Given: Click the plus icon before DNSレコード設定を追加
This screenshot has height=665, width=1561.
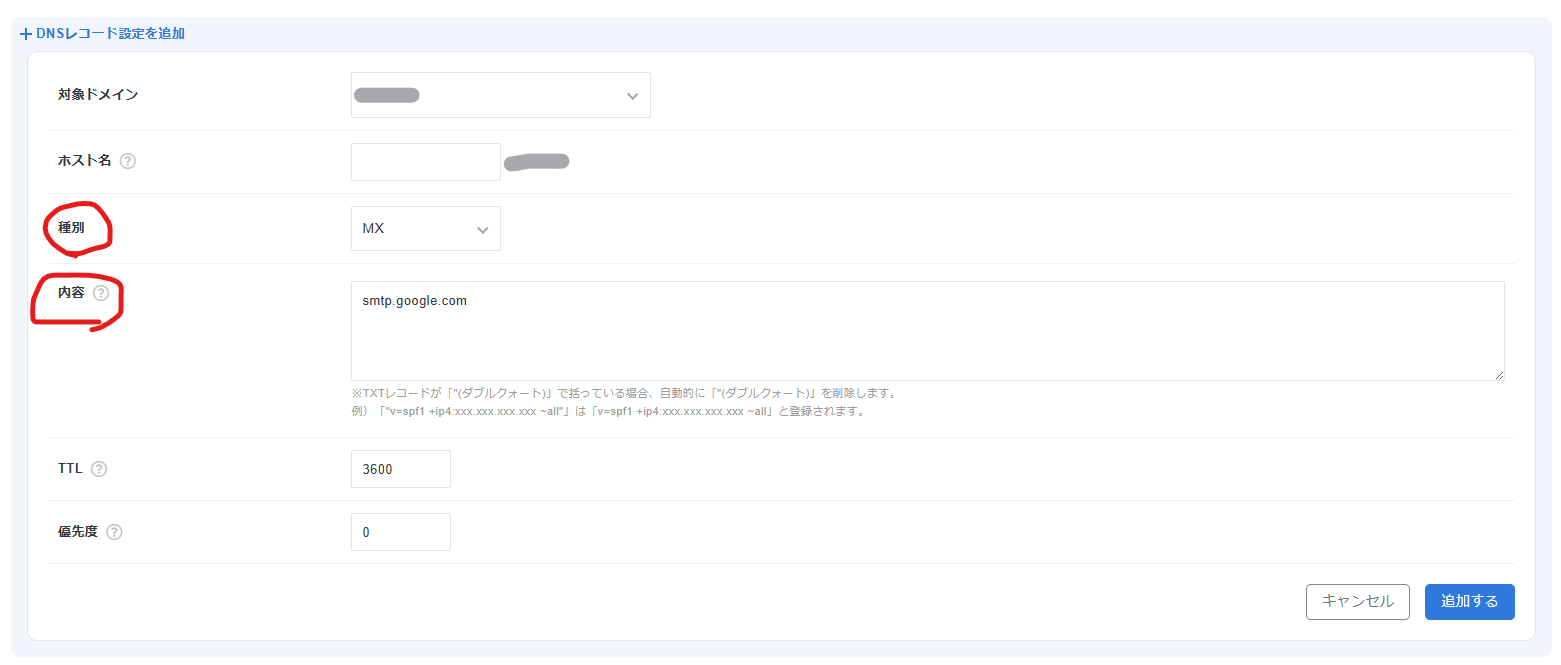Looking at the screenshot, I should [x=26, y=34].
